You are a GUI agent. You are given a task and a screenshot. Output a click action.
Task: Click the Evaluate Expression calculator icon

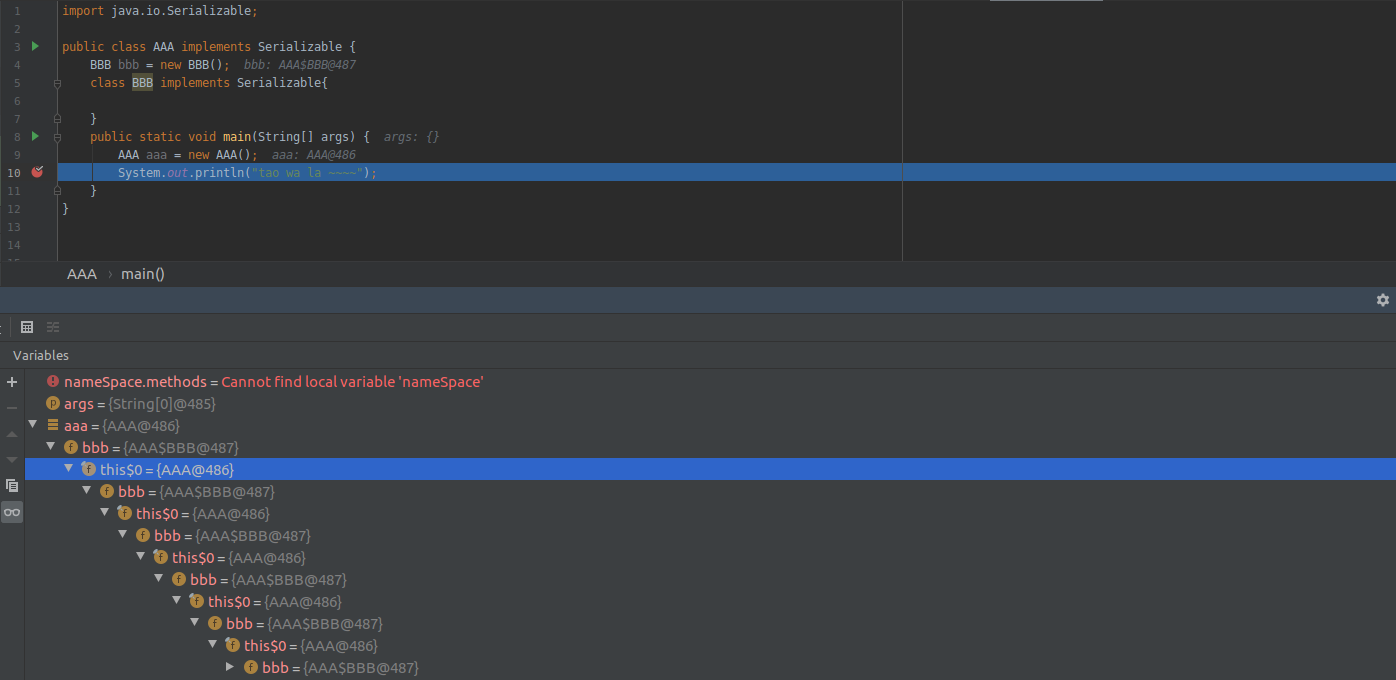[x=27, y=327]
